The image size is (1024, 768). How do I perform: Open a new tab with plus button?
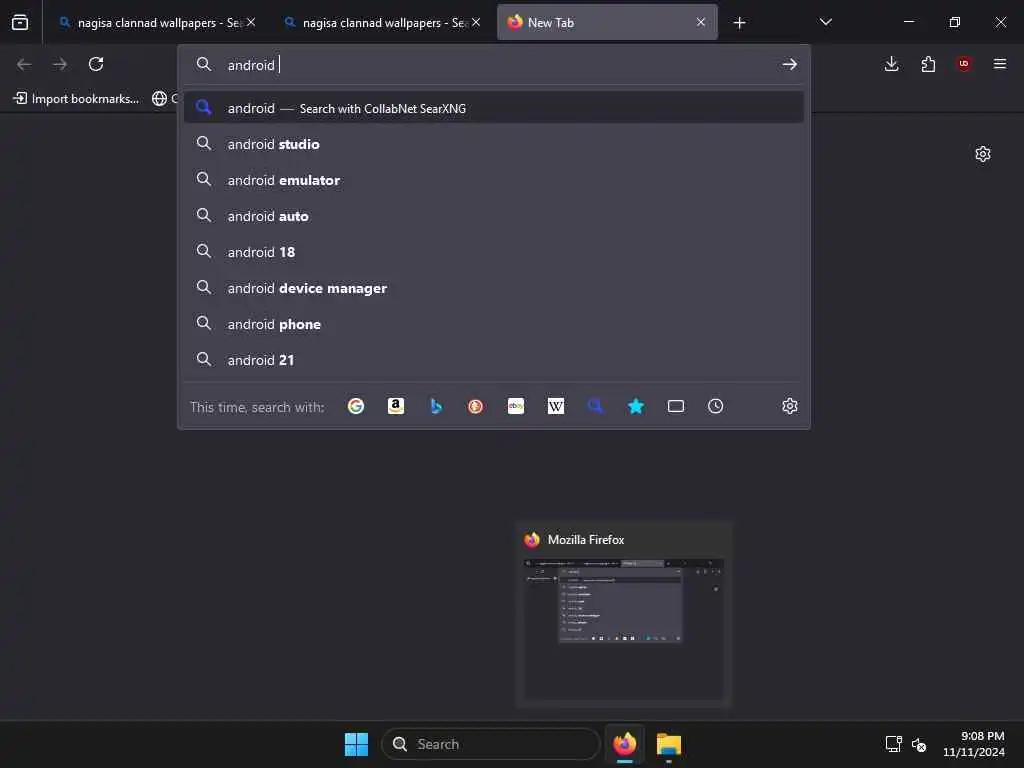pyautogui.click(x=739, y=23)
